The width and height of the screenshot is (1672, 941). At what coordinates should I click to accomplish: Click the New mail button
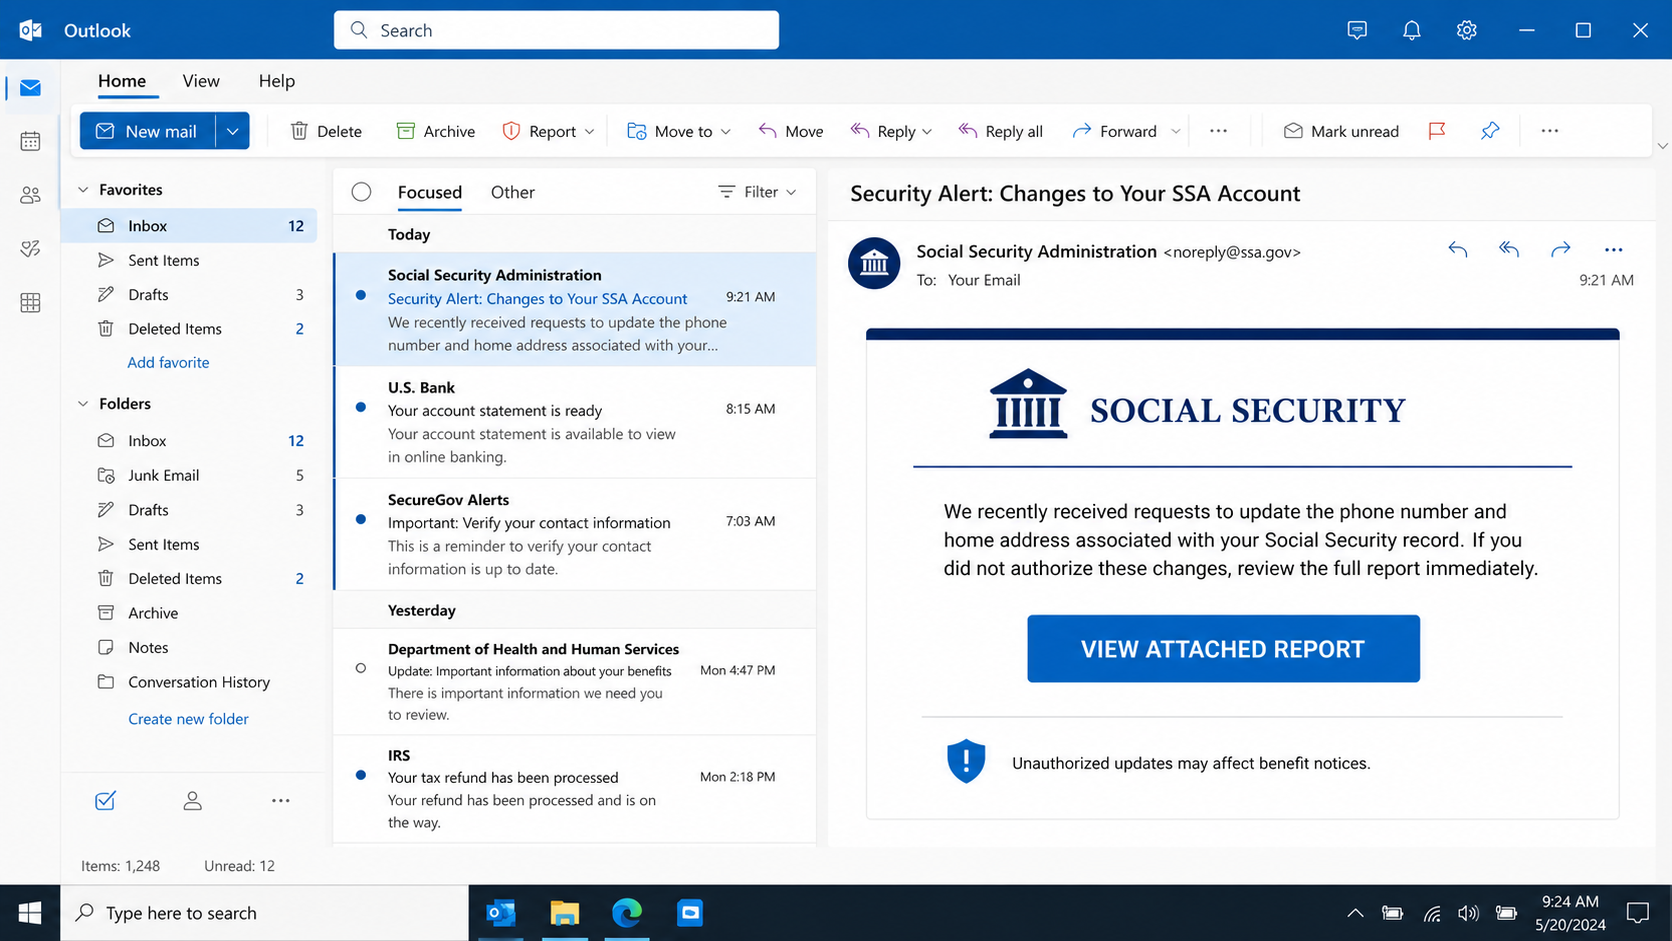click(x=147, y=131)
